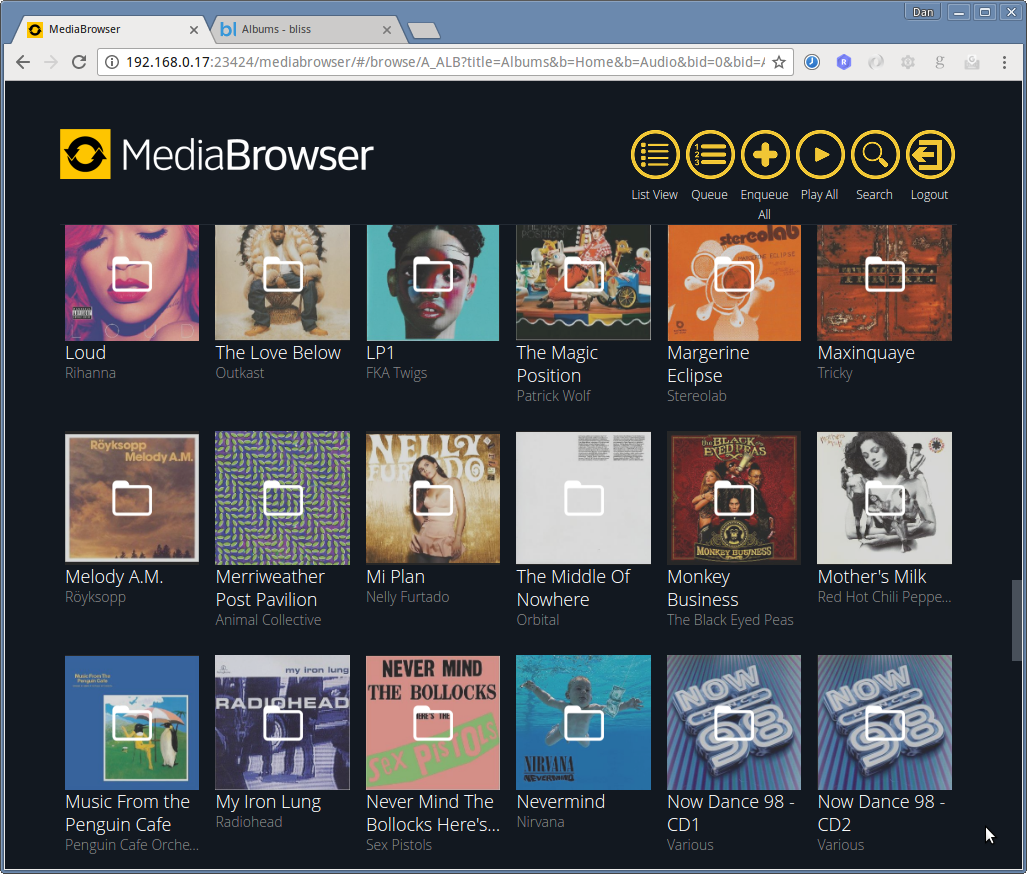Open Merriweather Post Pavilion album cover
This screenshot has height=874, width=1027.
282,497
